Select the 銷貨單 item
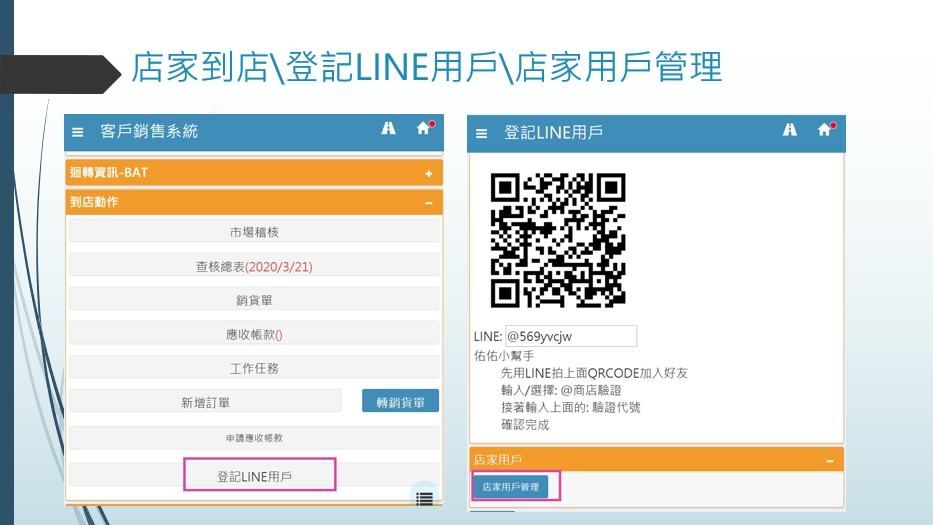This screenshot has height=525, width=933. tap(254, 300)
